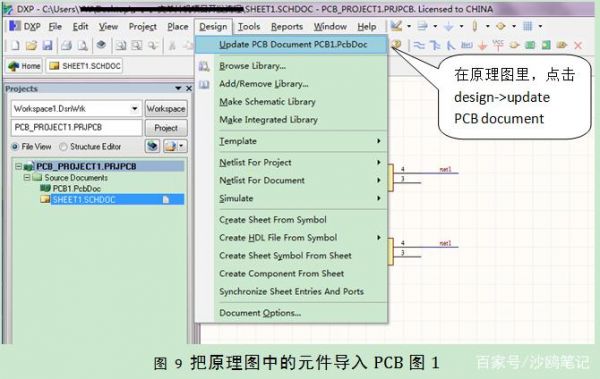
Task: Select the Structure Editor radio button
Action: coord(63,147)
